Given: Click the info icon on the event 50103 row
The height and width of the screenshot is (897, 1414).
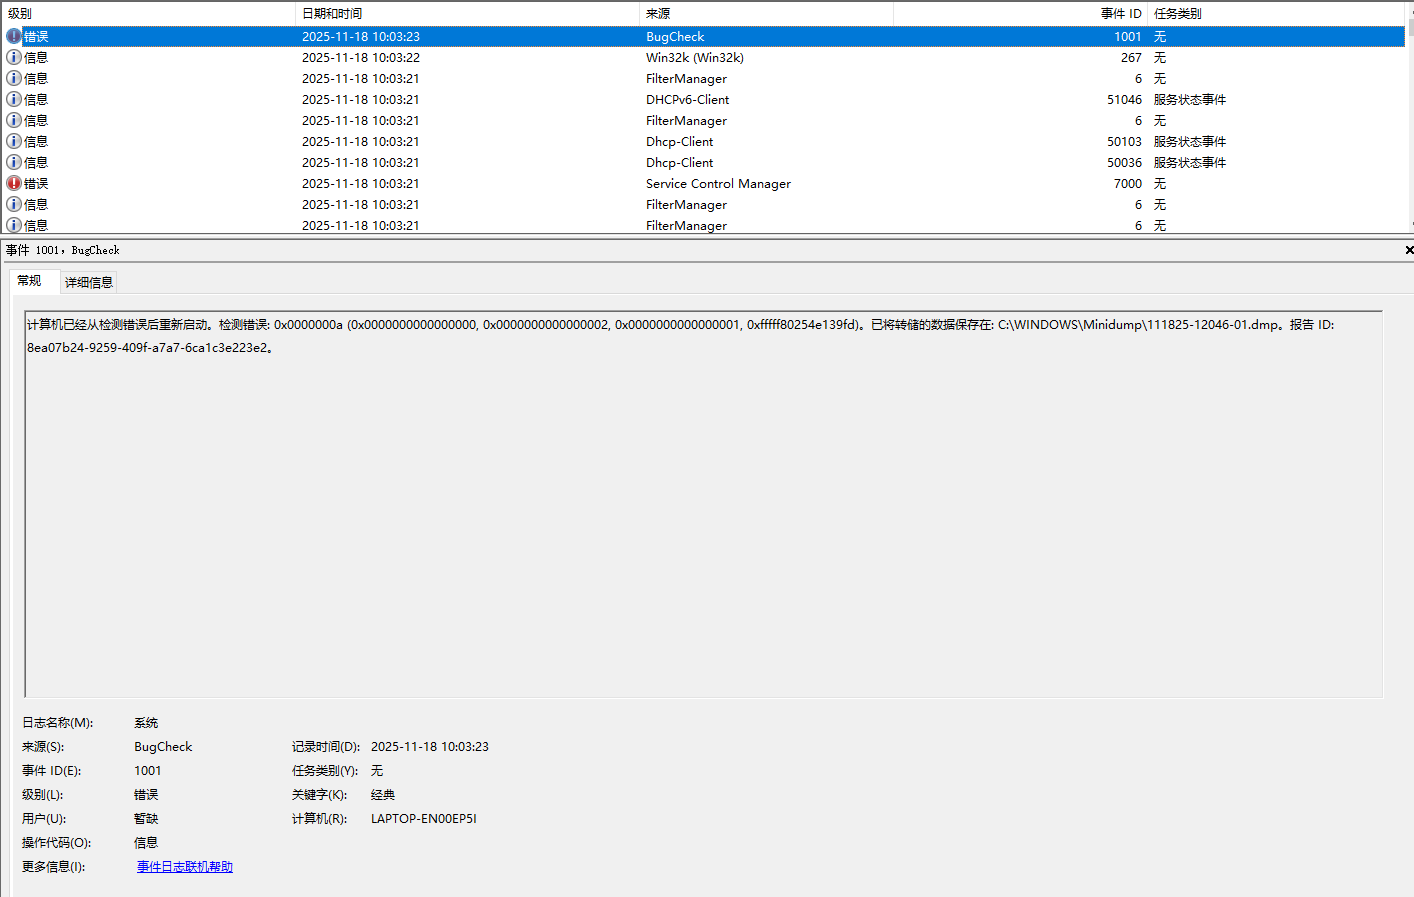Looking at the screenshot, I should 14,141.
